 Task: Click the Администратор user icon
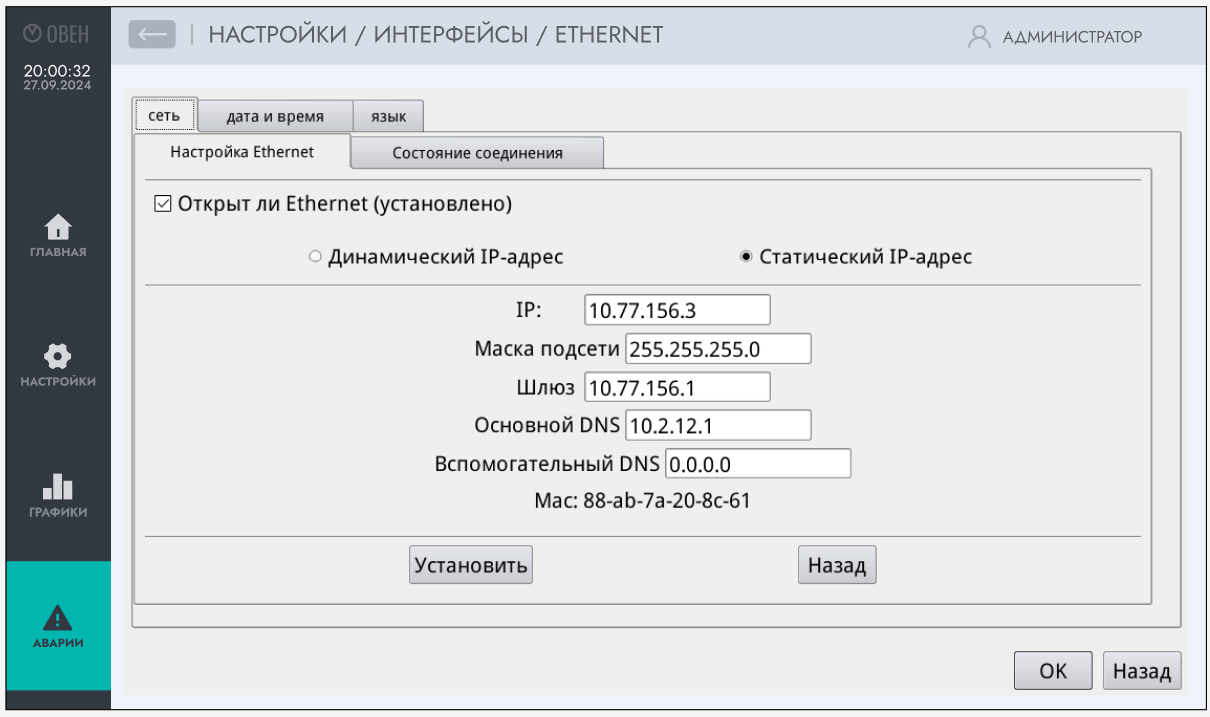click(978, 36)
